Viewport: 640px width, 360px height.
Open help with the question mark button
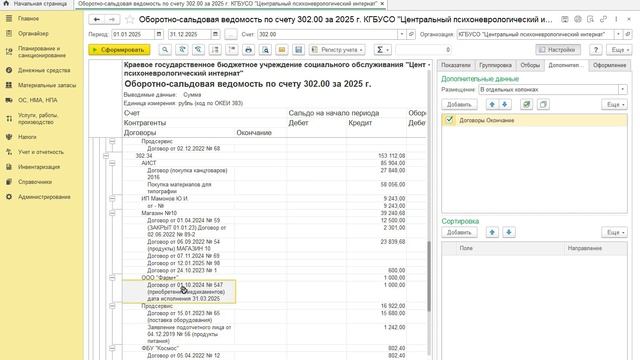[596, 50]
